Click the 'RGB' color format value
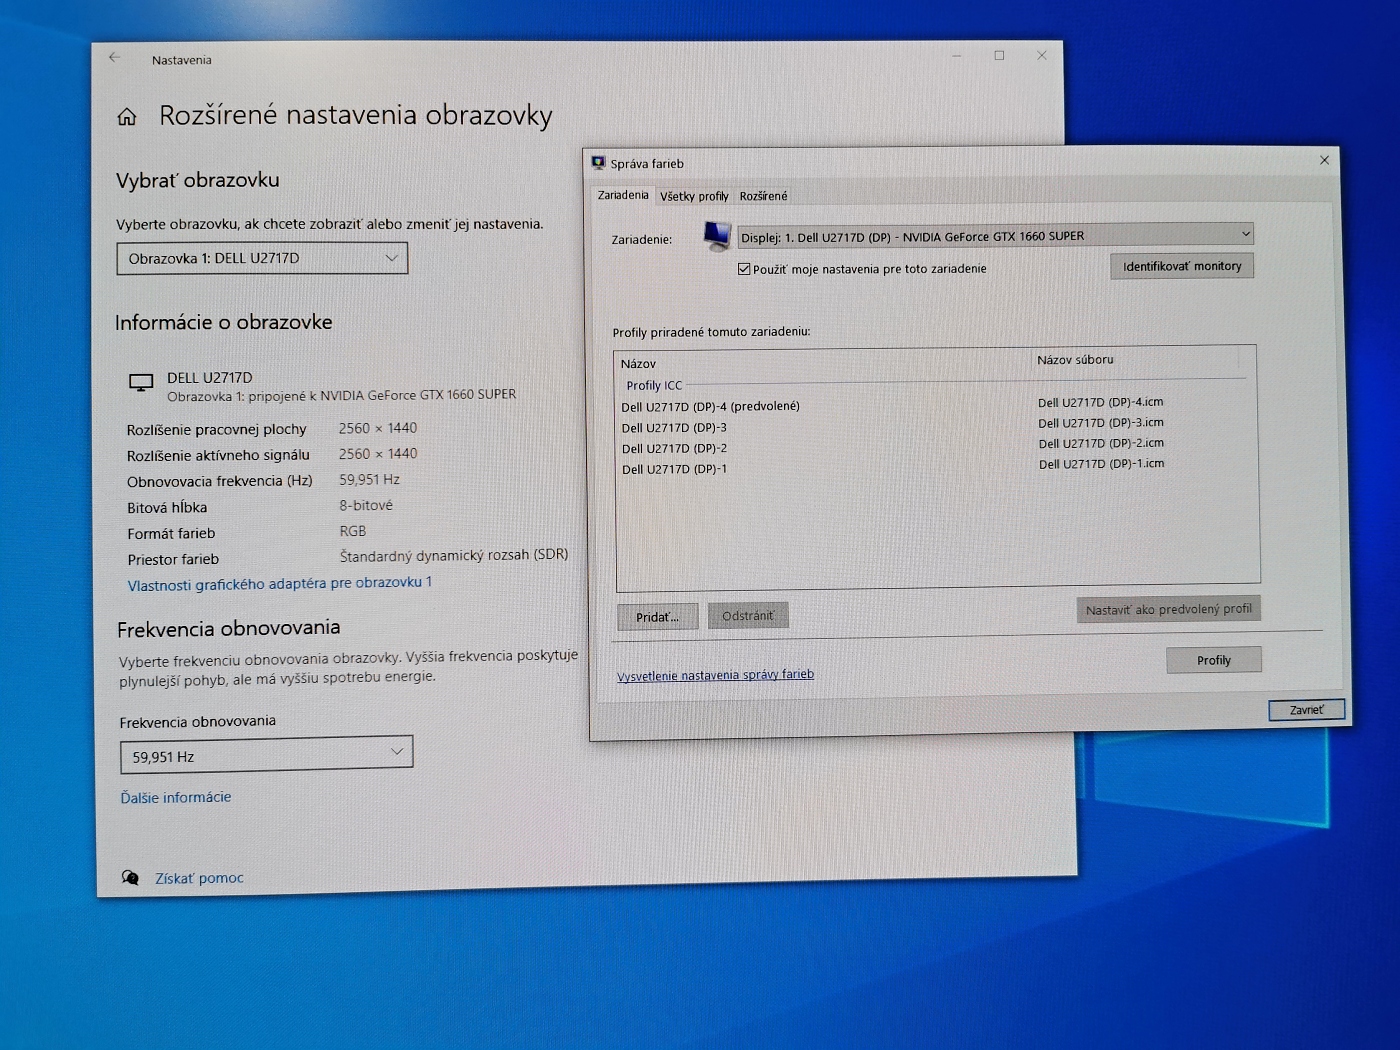This screenshot has height=1050, width=1400. pos(353,531)
